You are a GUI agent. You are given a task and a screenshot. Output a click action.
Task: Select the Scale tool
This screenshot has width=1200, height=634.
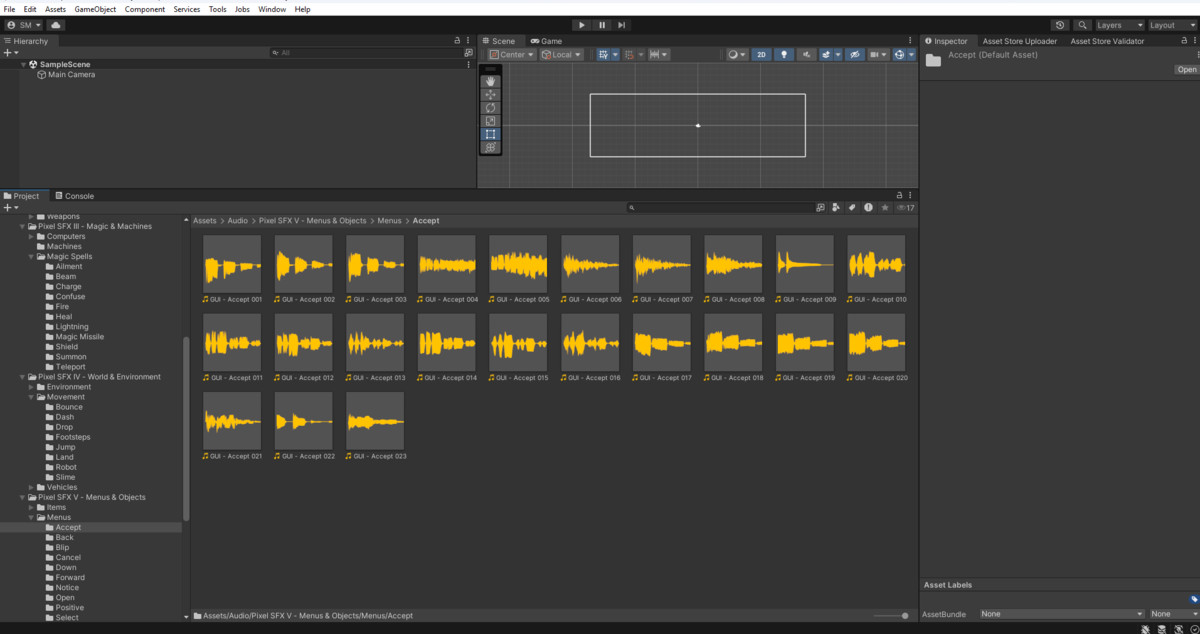point(490,117)
